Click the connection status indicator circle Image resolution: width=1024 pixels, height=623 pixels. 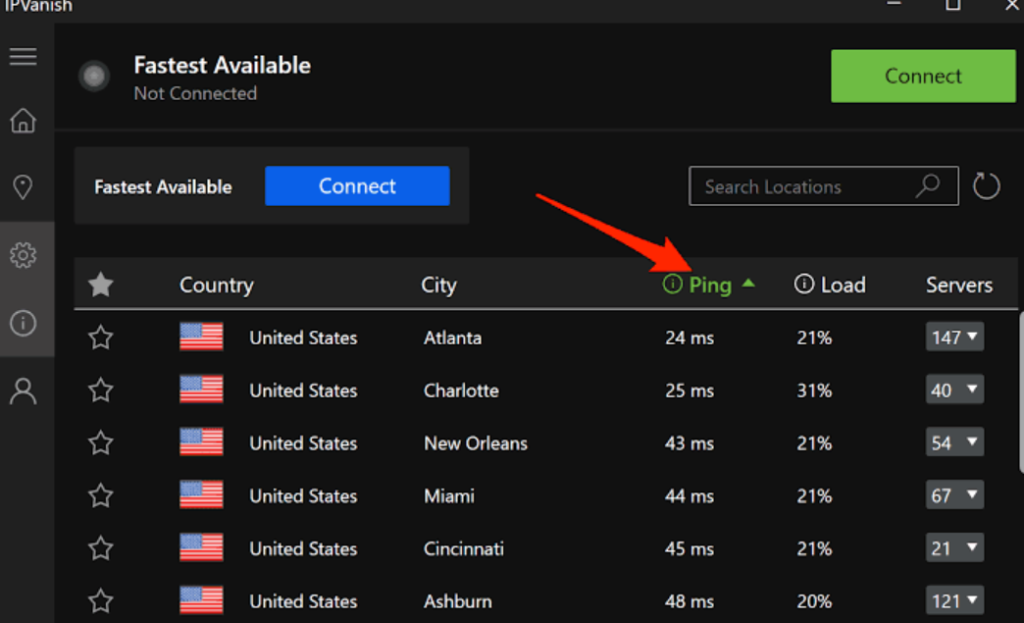click(95, 76)
